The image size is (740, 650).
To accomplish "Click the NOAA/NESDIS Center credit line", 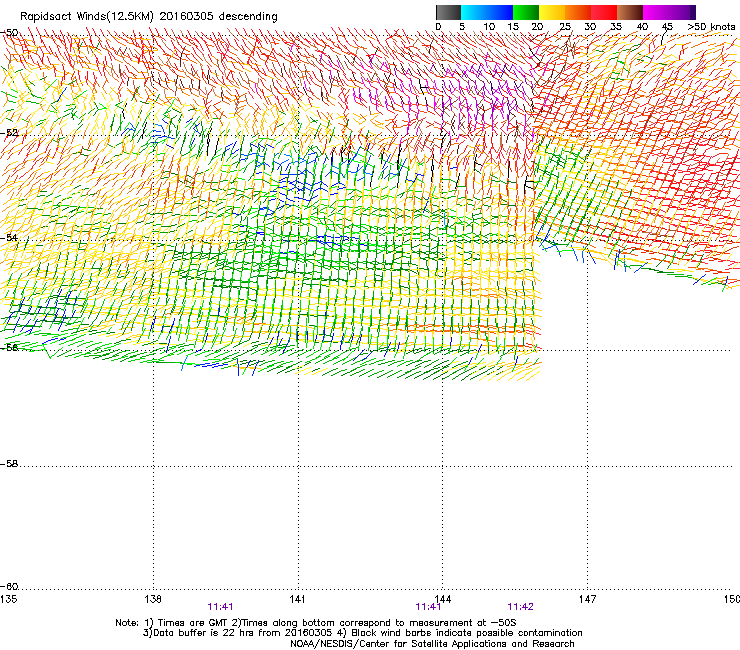I will click(x=432, y=644).
